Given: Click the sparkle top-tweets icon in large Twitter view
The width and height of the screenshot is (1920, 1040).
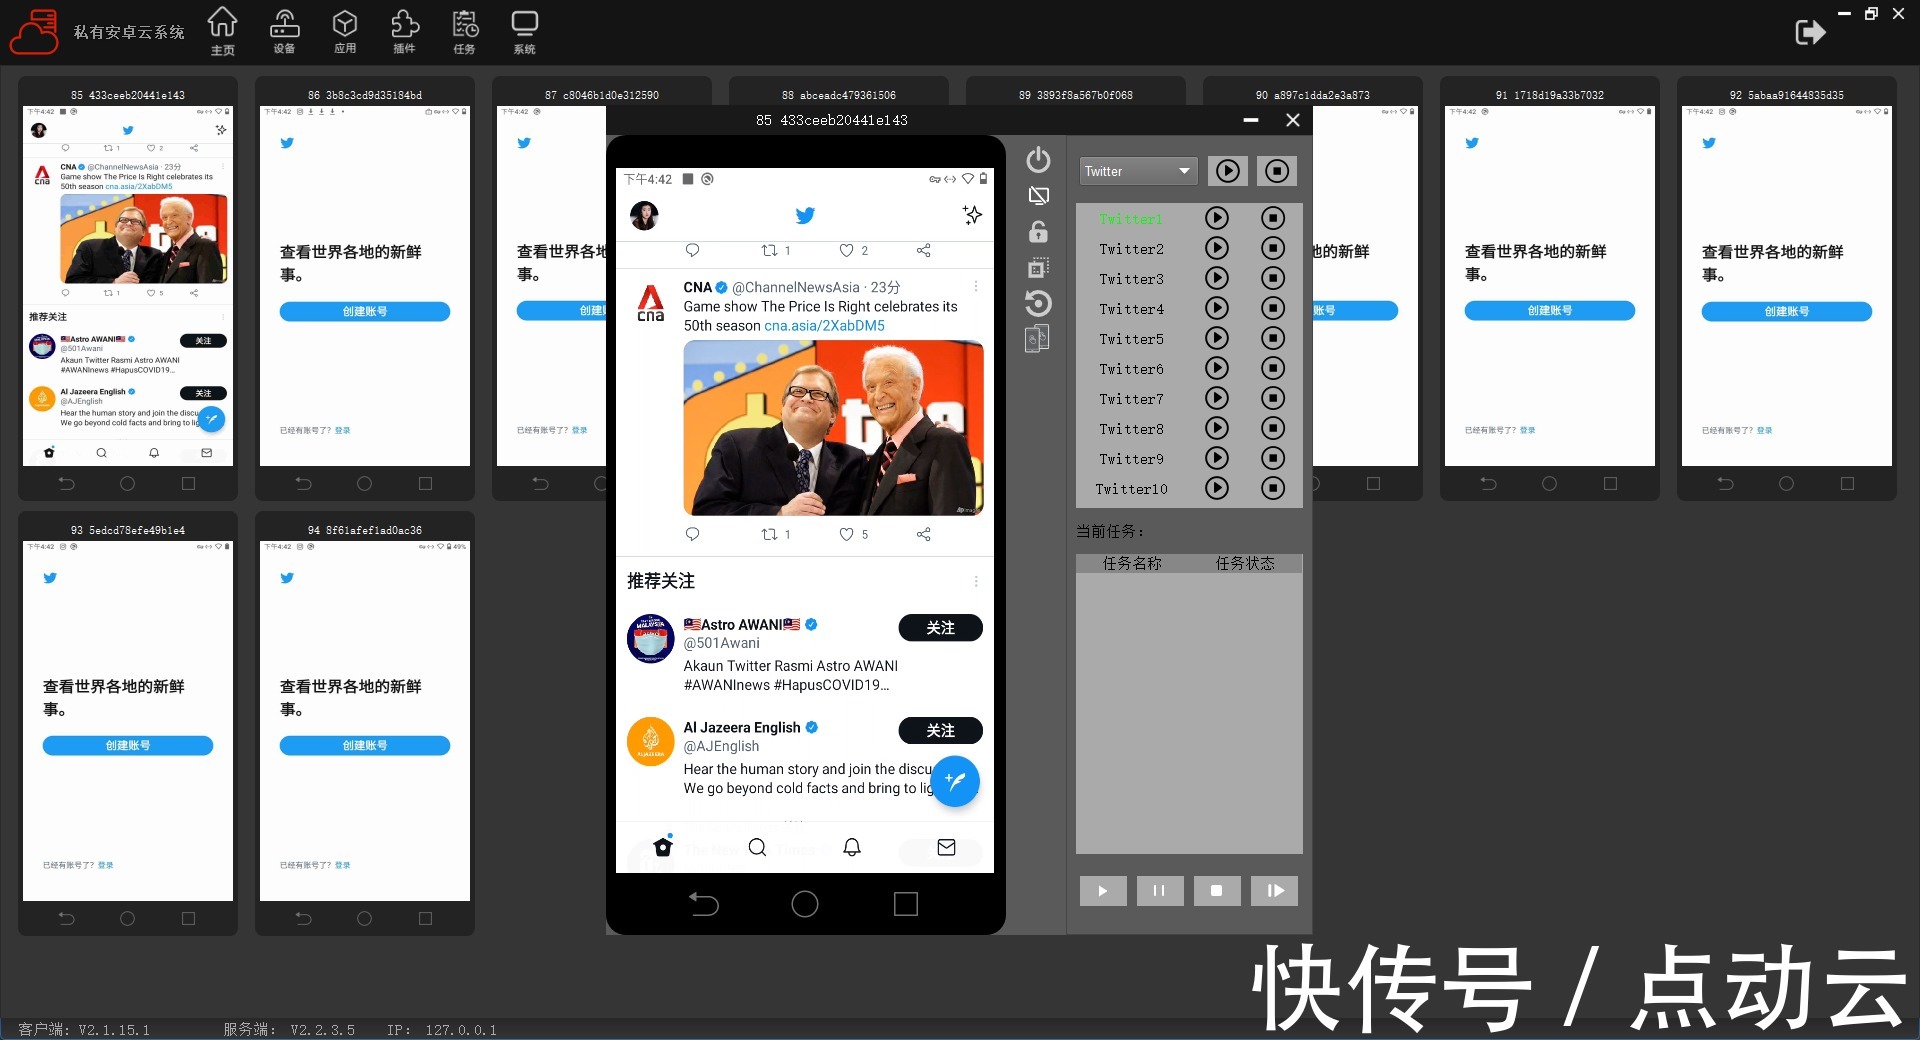Looking at the screenshot, I should coord(972,215).
